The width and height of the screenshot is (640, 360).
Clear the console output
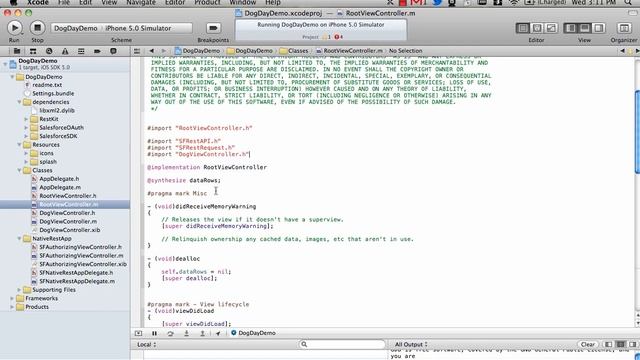pos(588,344)
